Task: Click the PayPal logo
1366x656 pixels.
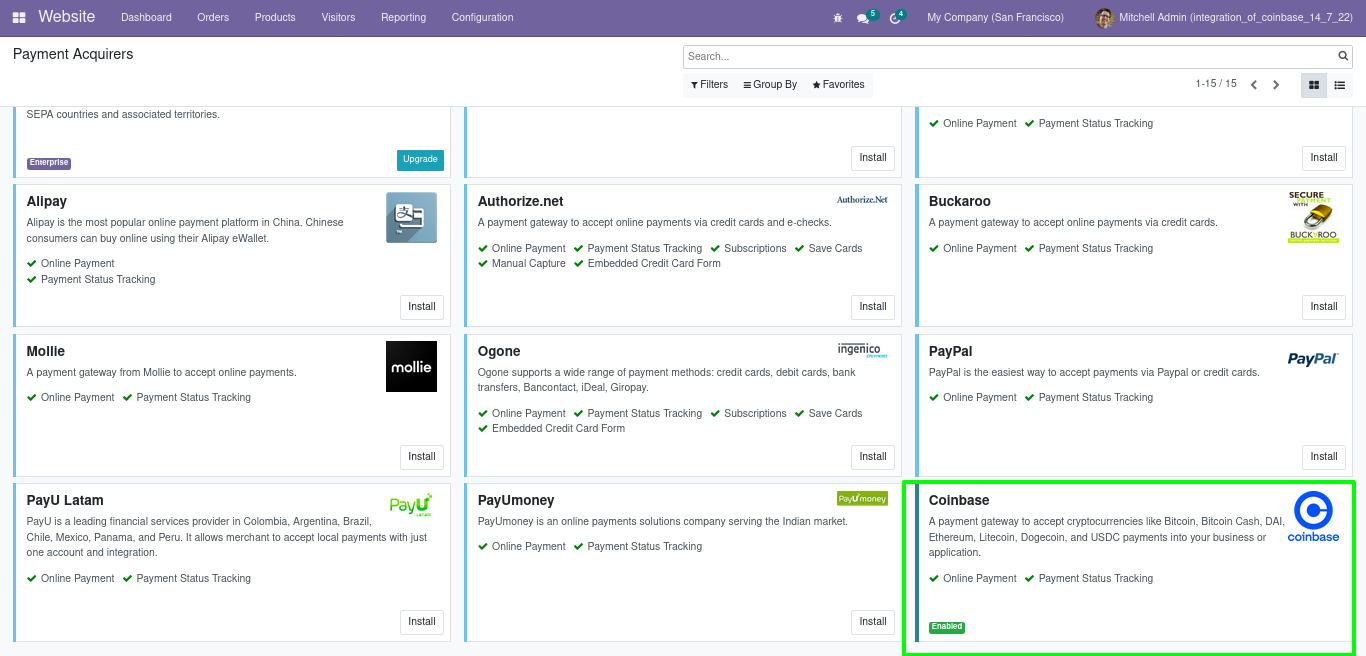Action: coord(1313,359)
